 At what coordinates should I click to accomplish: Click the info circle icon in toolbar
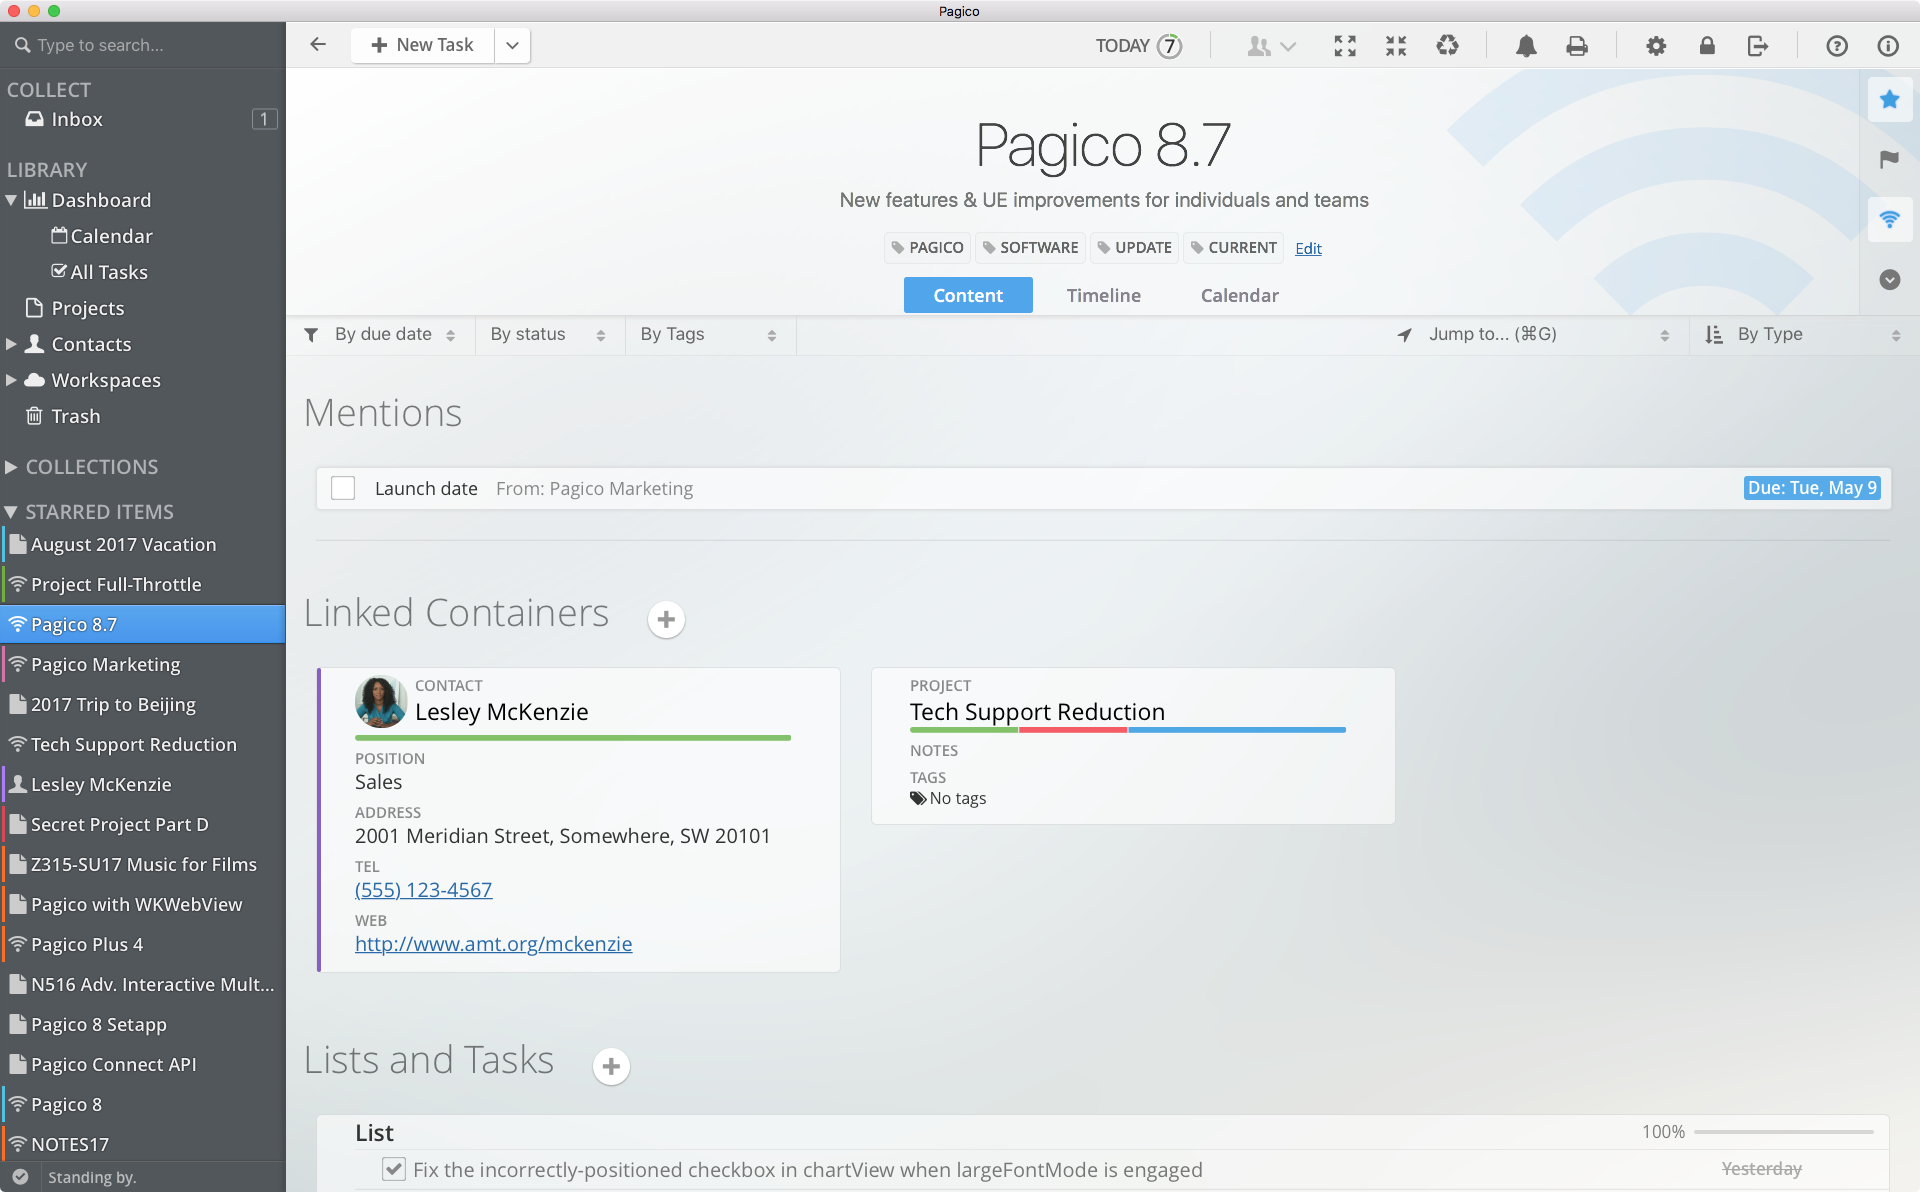(x=1888, y=45)
